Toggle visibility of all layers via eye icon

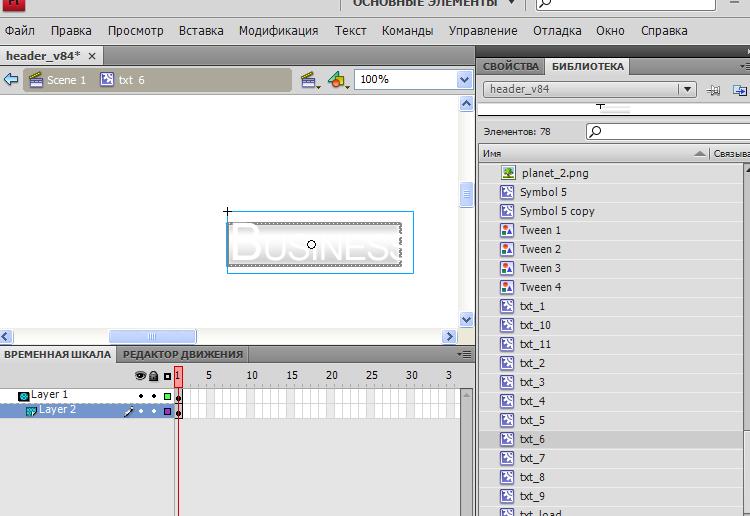(x=140, y=376)
